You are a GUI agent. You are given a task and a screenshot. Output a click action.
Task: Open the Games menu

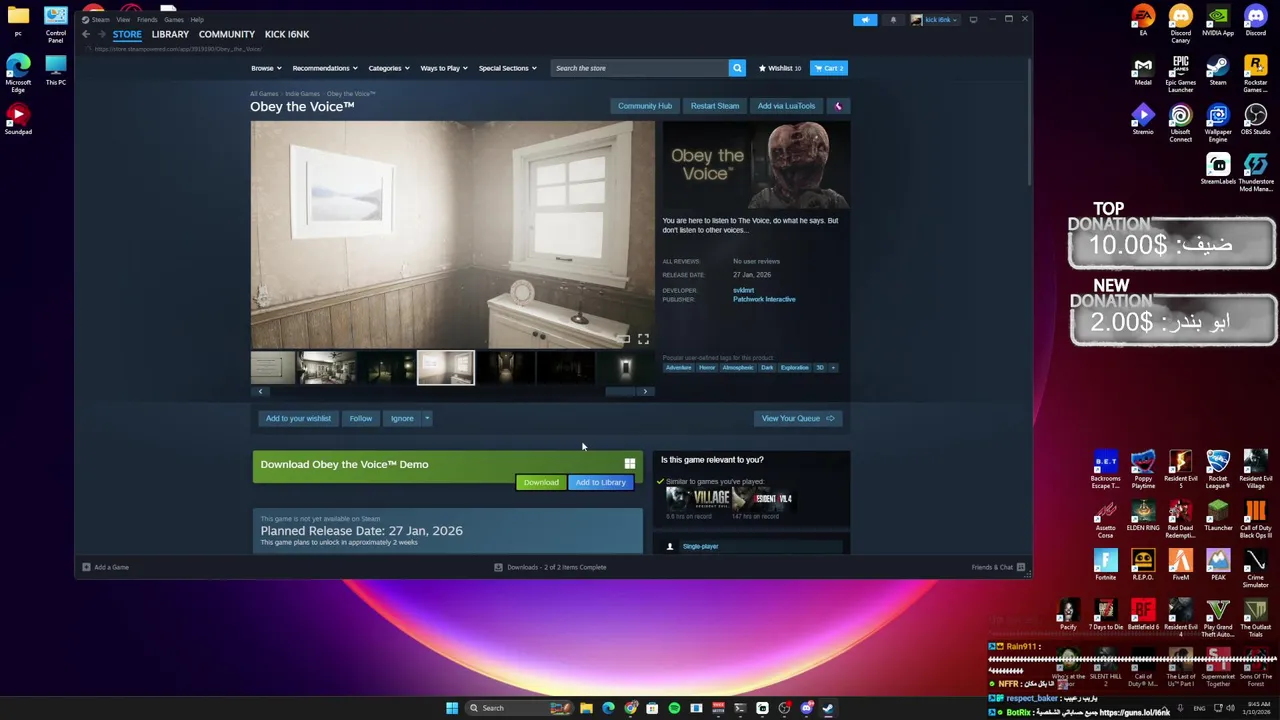(x=174, y=19)
